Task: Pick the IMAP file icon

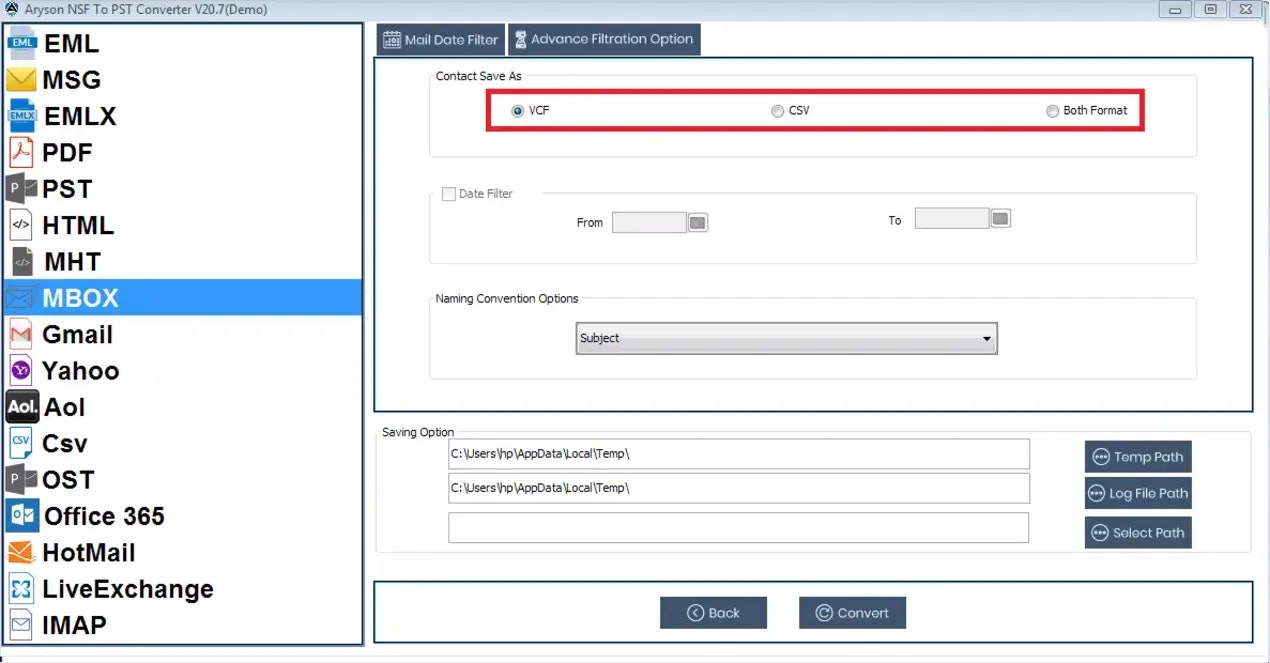Action: [x=21, y=625]
